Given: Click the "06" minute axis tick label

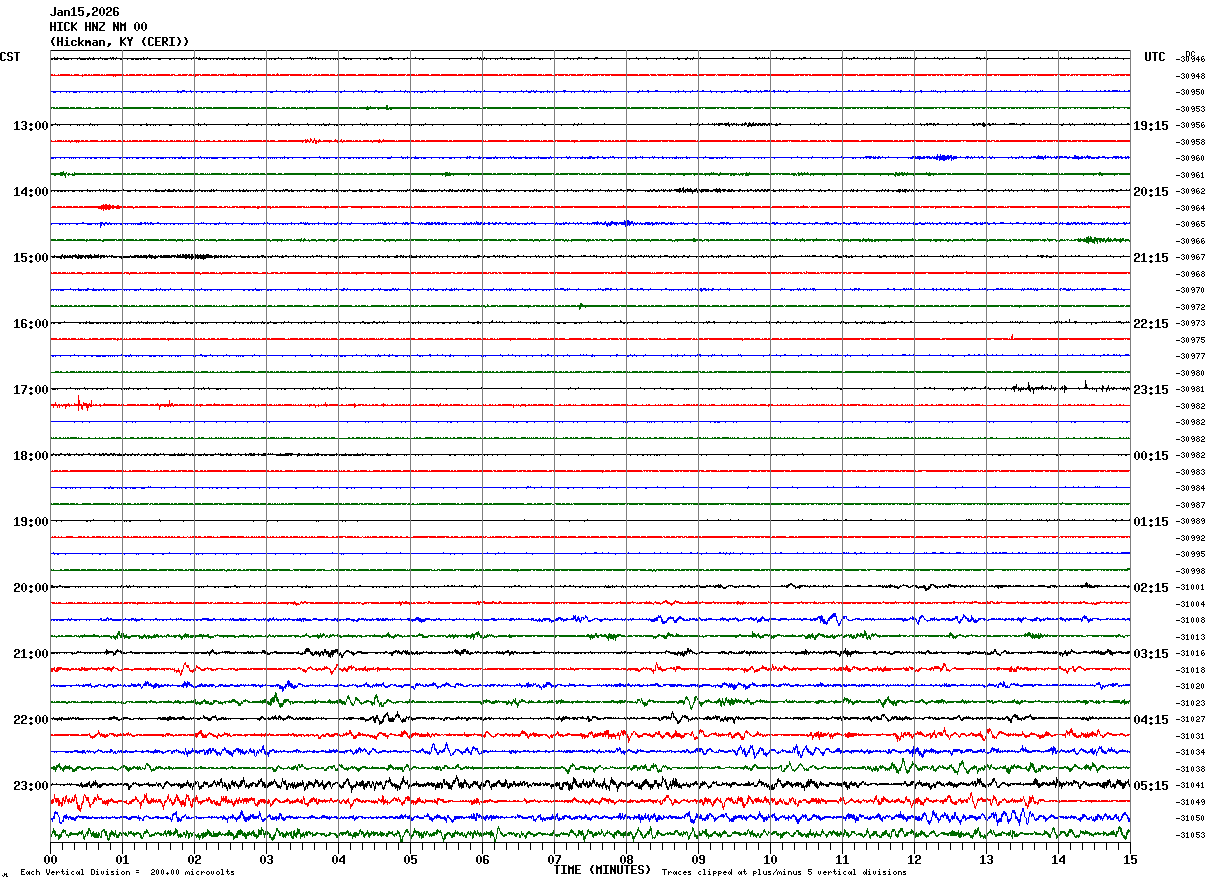Looking at the screenshot, I should click(x=482, y=859).
